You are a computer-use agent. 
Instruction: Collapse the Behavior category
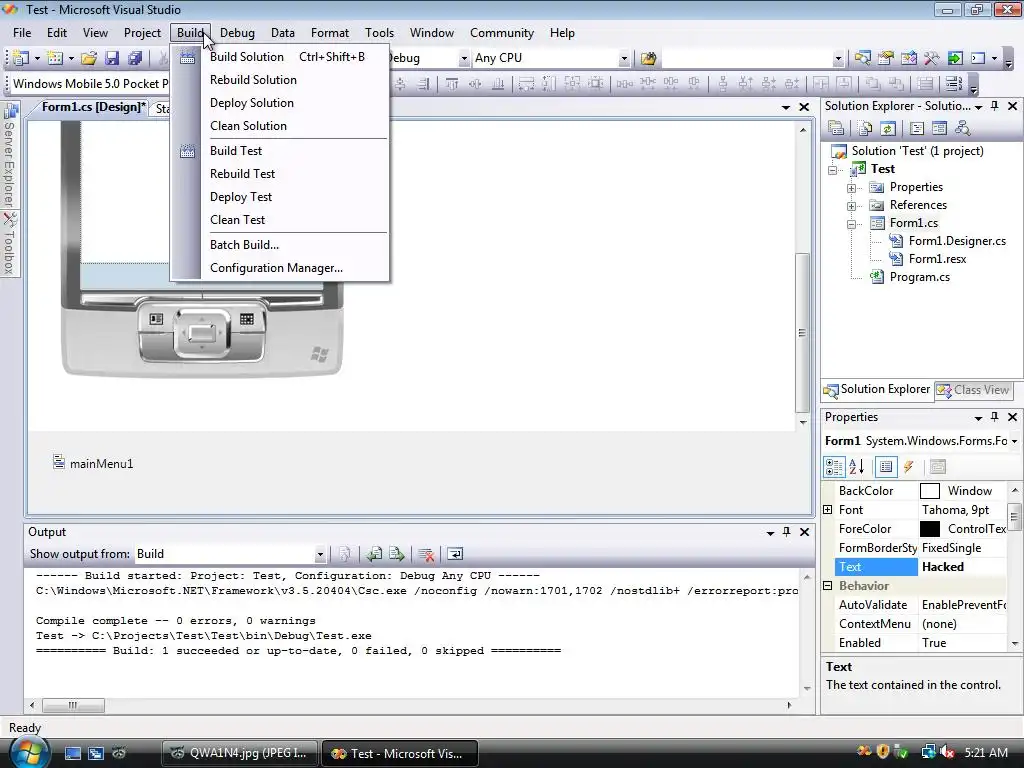click(828, 586)
